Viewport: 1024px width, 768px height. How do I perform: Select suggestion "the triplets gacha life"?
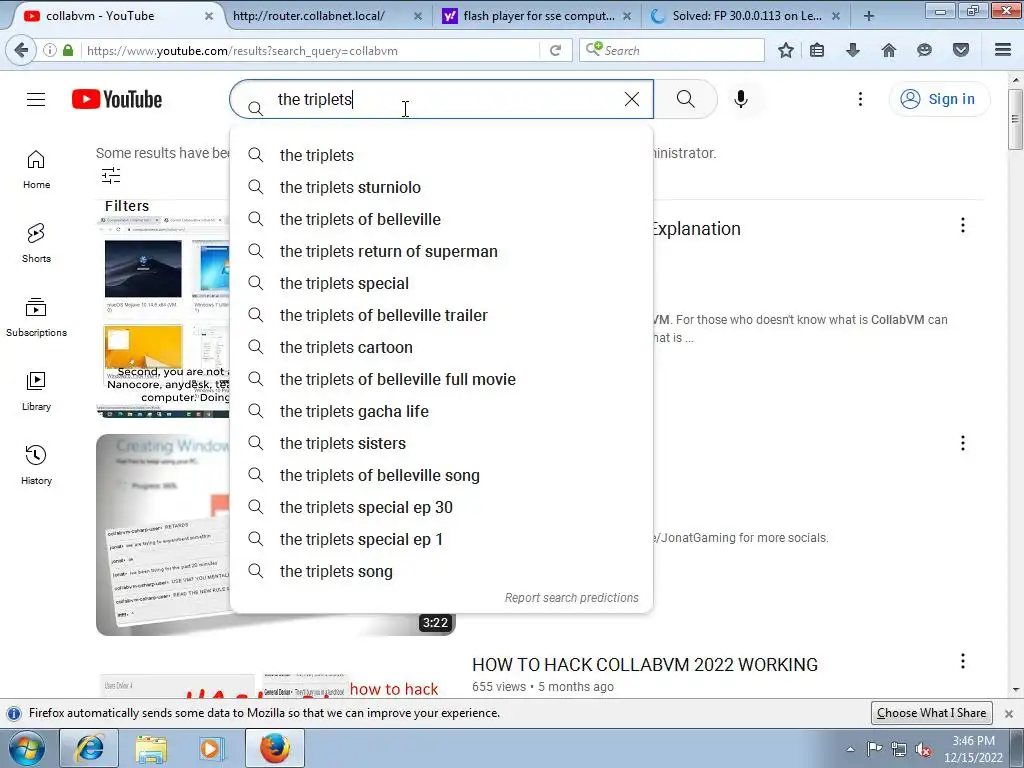[x=441, y=411]
